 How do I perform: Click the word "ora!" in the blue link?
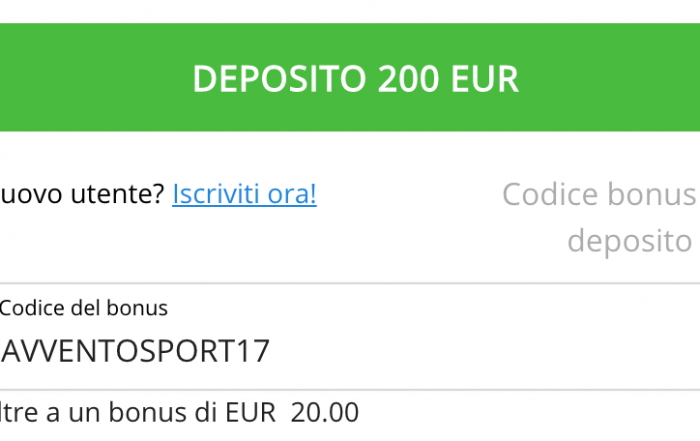coord(291,194)
